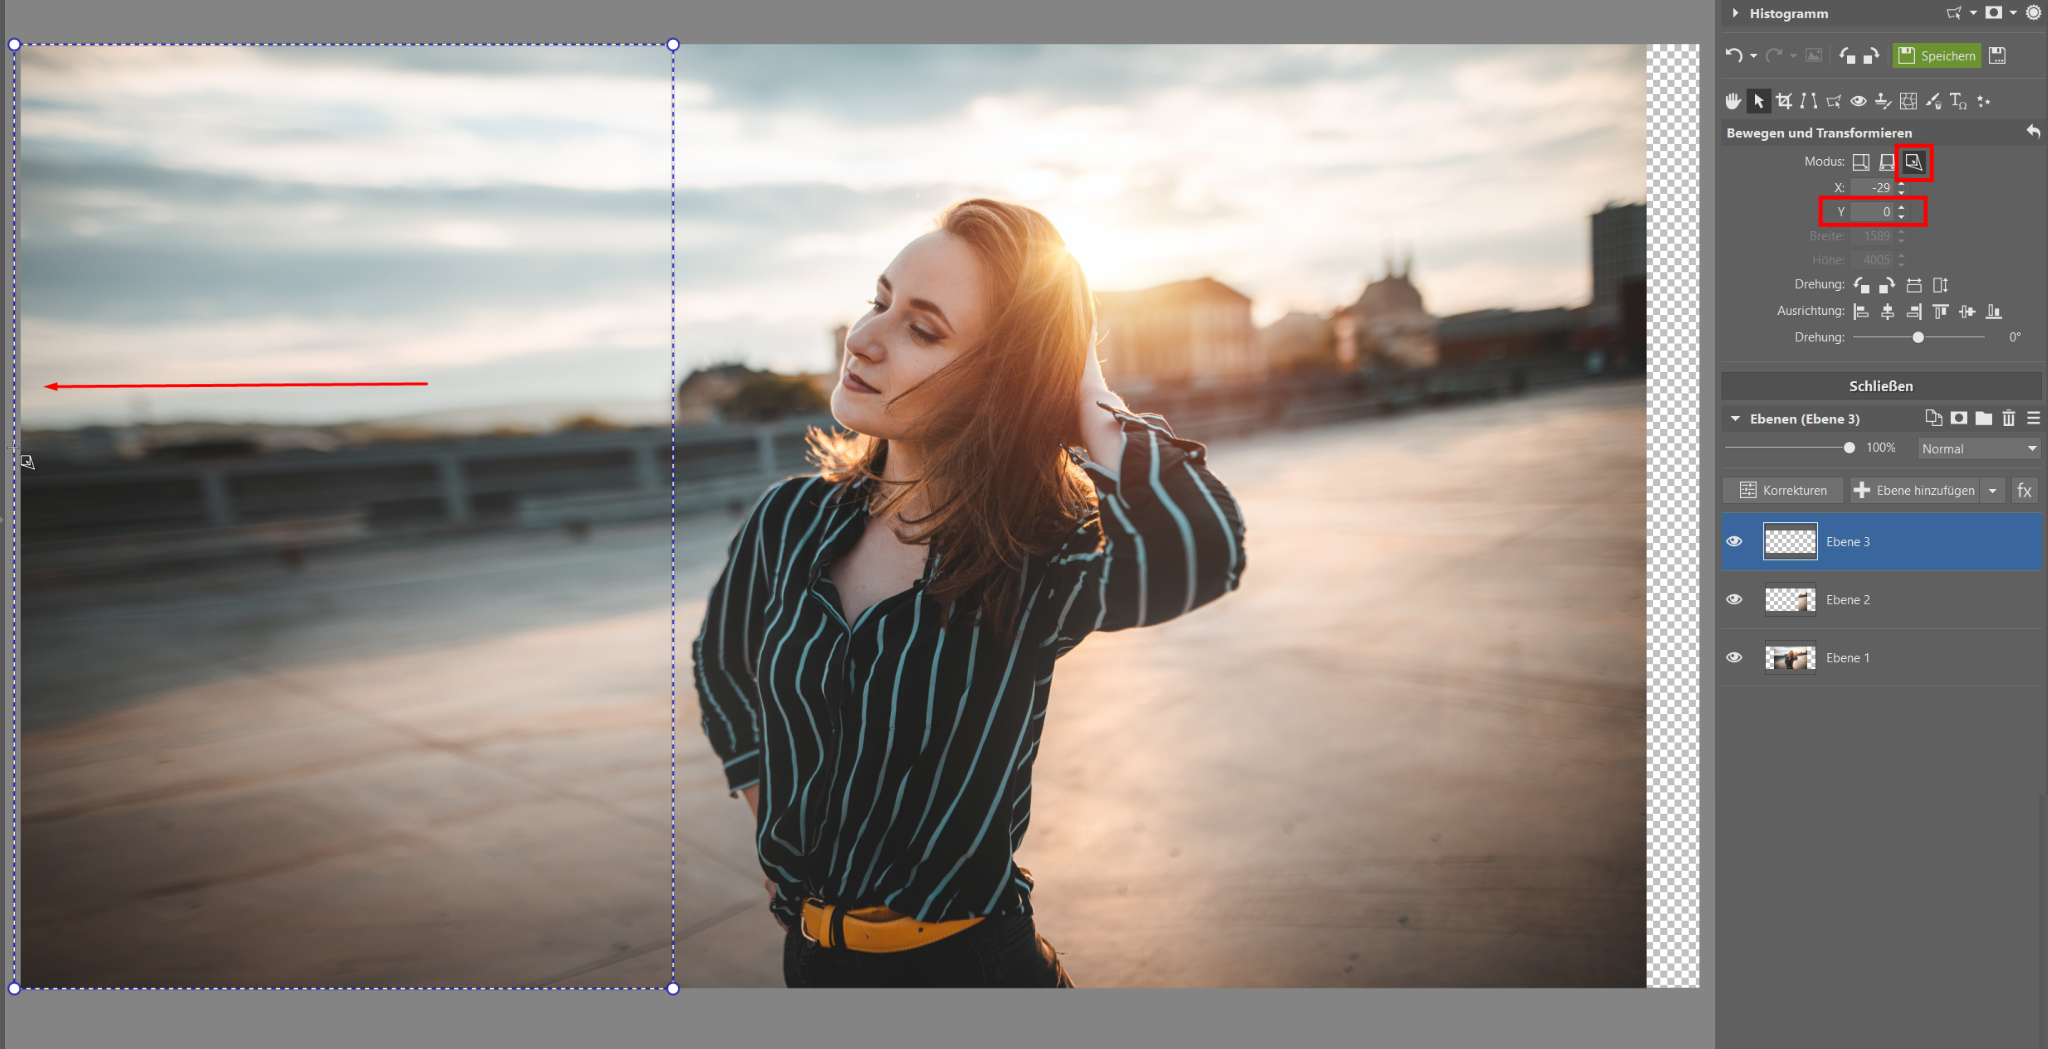Align layer to top edge

(x=1940, y=311)
